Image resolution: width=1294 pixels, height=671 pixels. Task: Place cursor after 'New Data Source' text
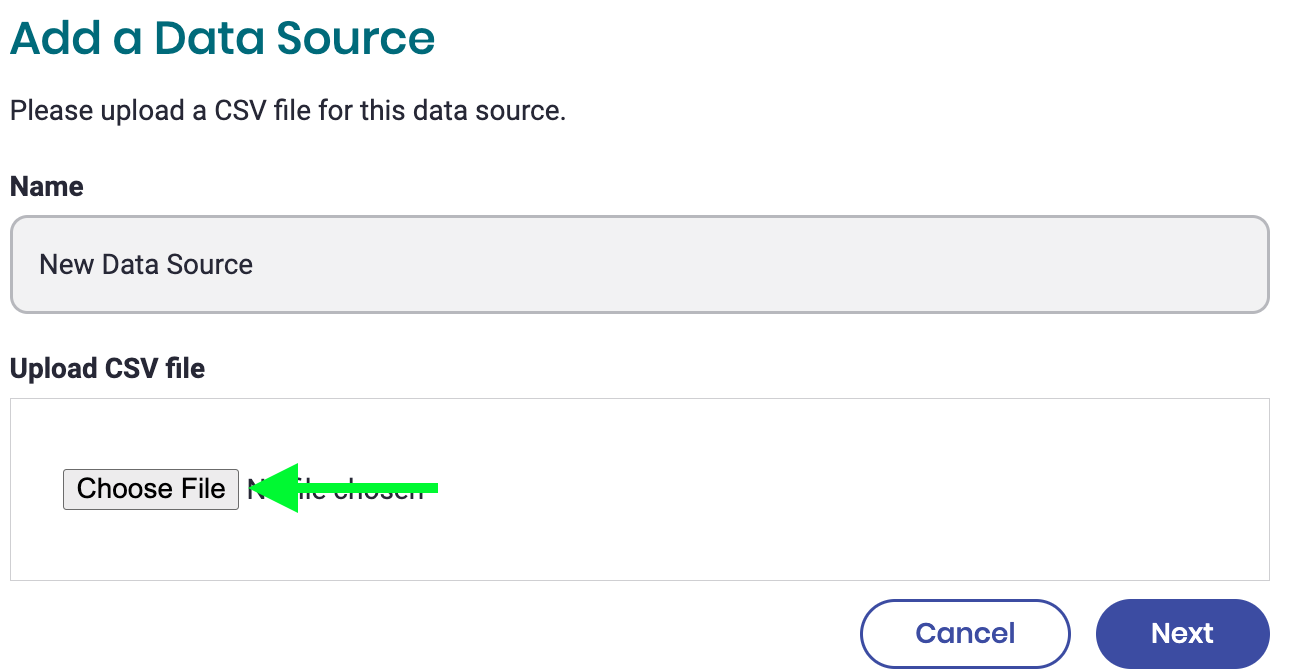pos(256,265)
